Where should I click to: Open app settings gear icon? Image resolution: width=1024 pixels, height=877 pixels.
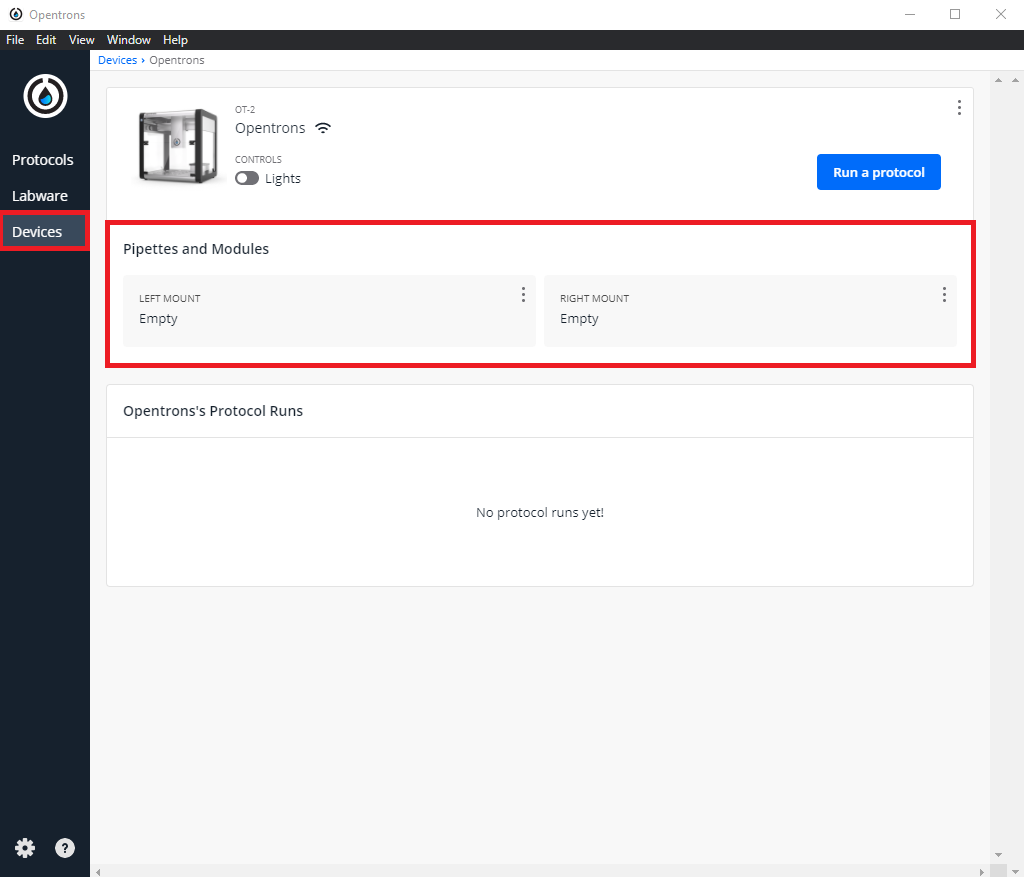tap(25, 848)
